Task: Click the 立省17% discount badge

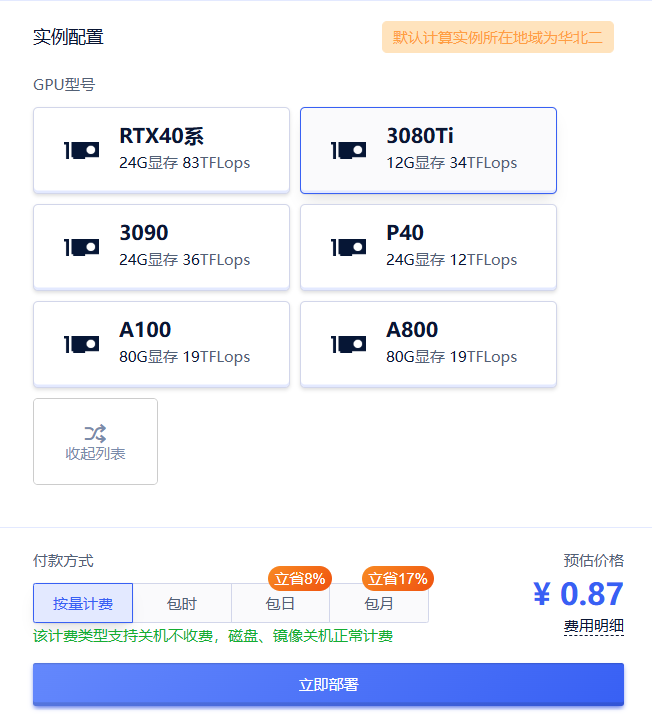Action: 398,578
